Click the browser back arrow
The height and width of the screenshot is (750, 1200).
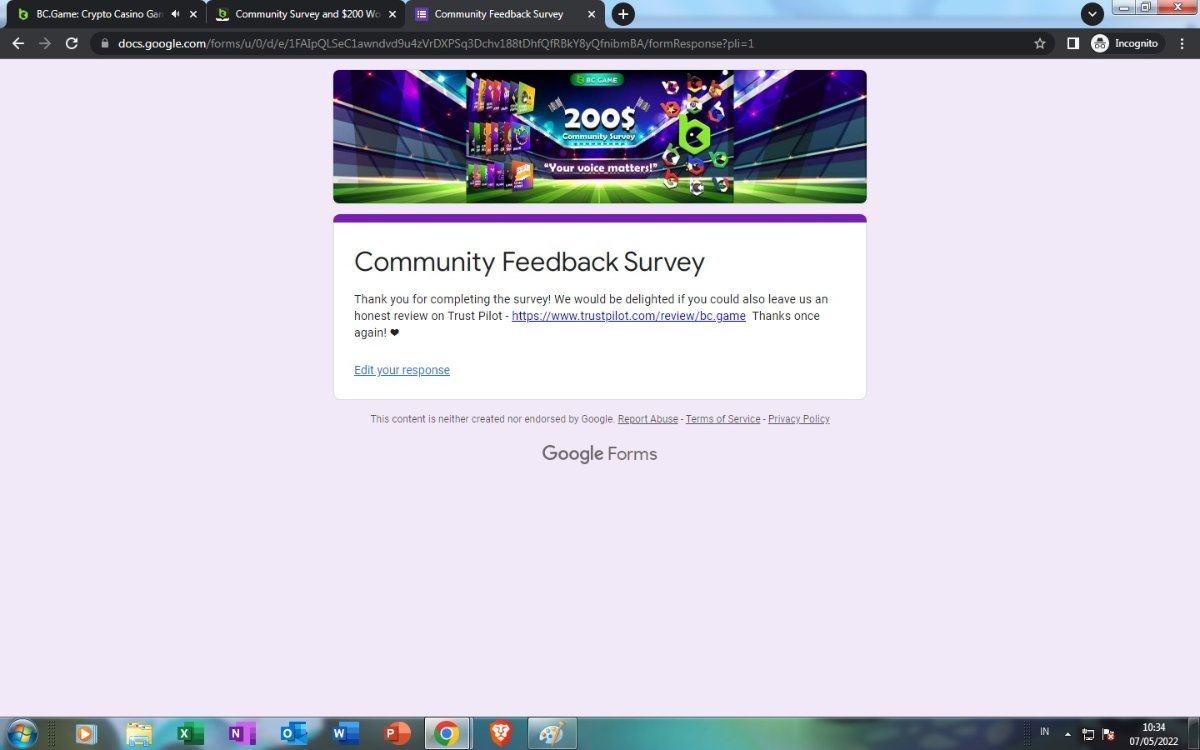[18, 44]
